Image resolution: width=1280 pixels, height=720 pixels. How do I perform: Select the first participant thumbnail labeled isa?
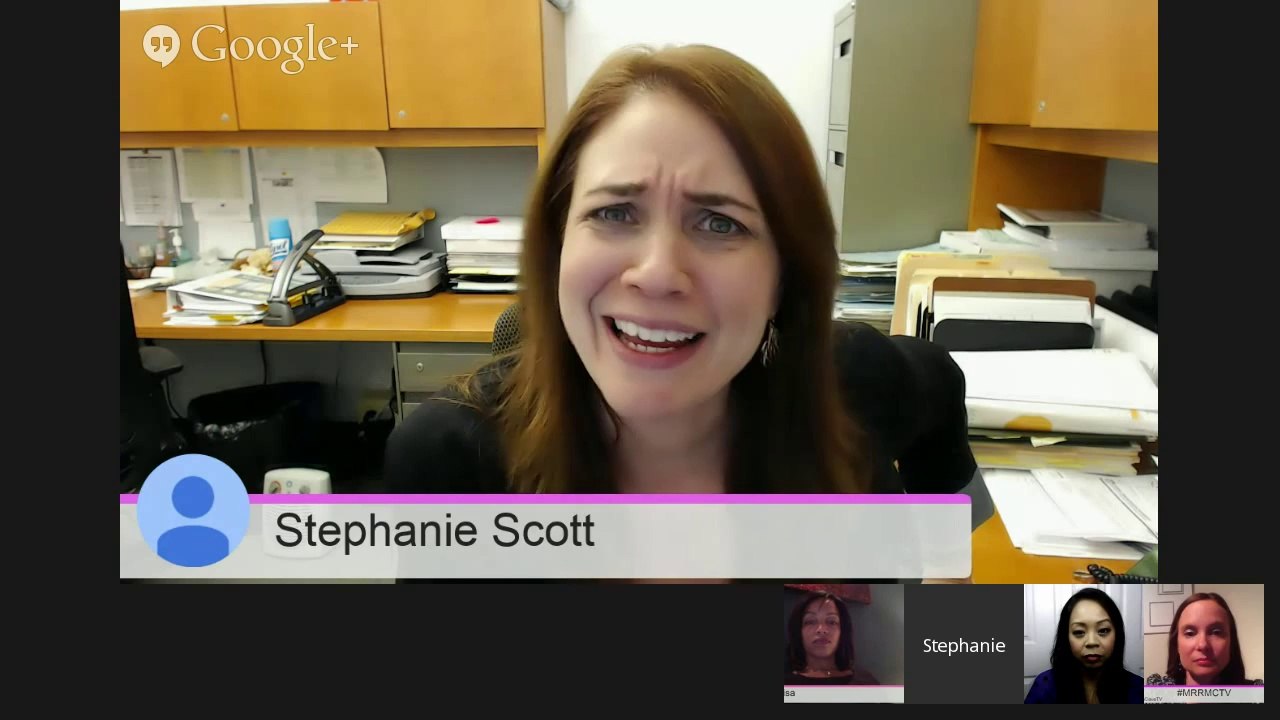[843, 644]
